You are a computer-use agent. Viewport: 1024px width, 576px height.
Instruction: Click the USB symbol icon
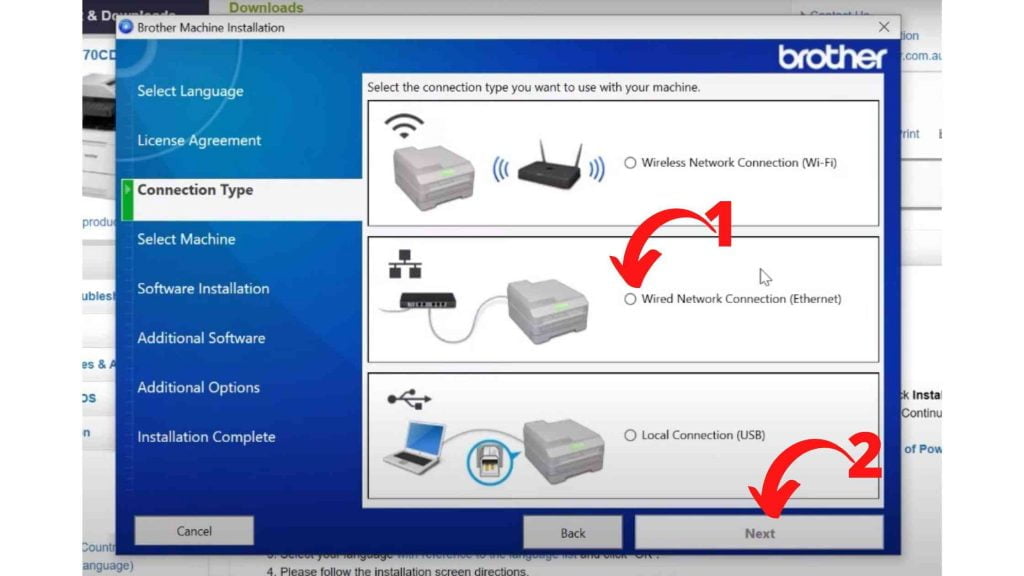(x=409, y=398)
